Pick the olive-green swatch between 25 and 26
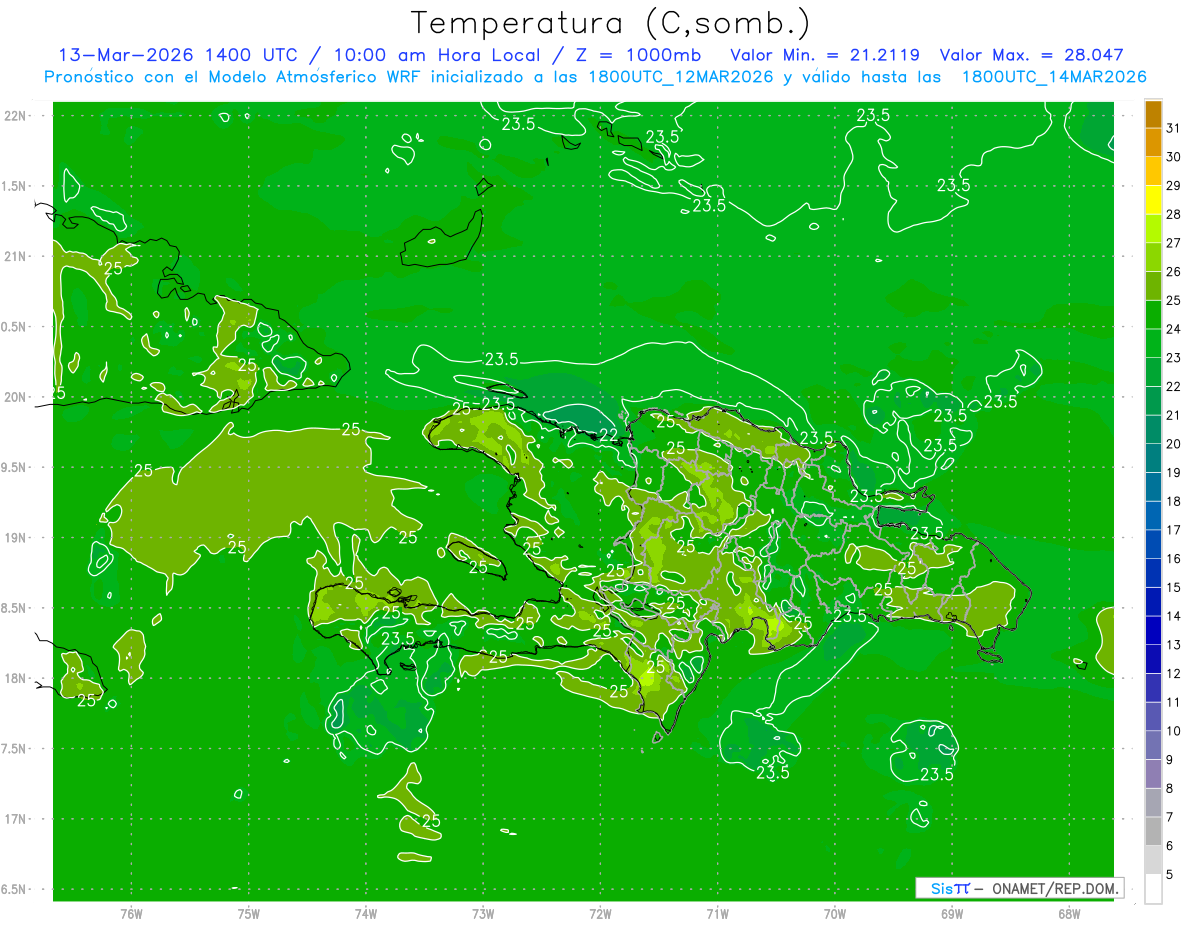1200x927 pixels. coord(1153,285)
